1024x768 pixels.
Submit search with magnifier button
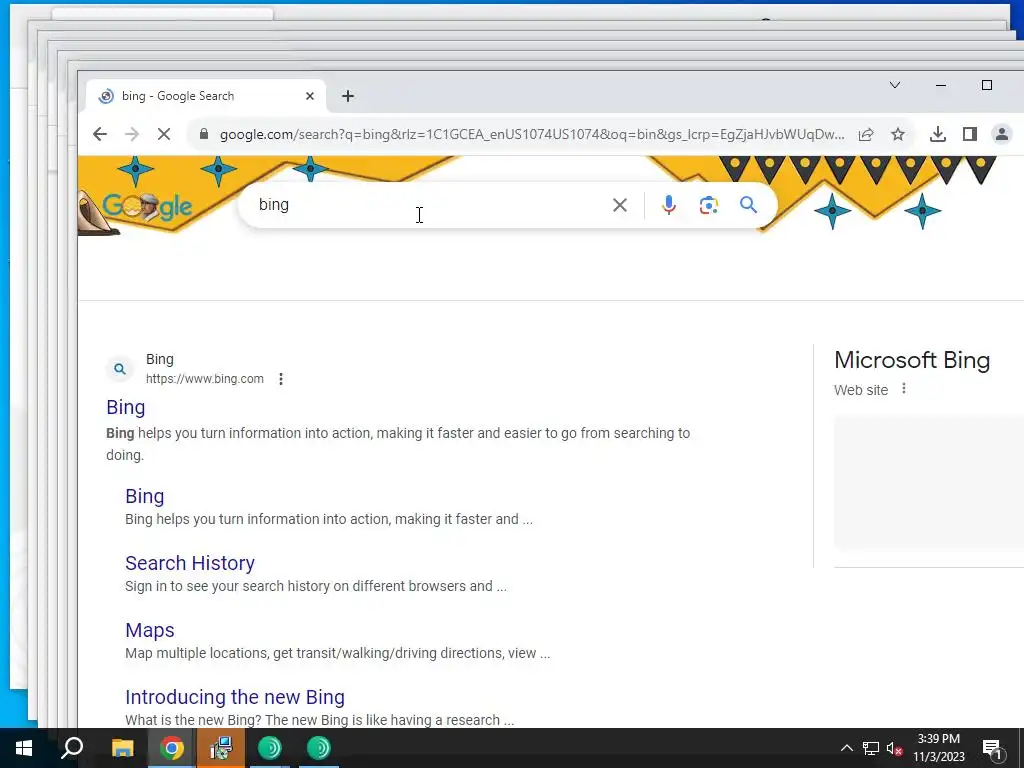748,205
